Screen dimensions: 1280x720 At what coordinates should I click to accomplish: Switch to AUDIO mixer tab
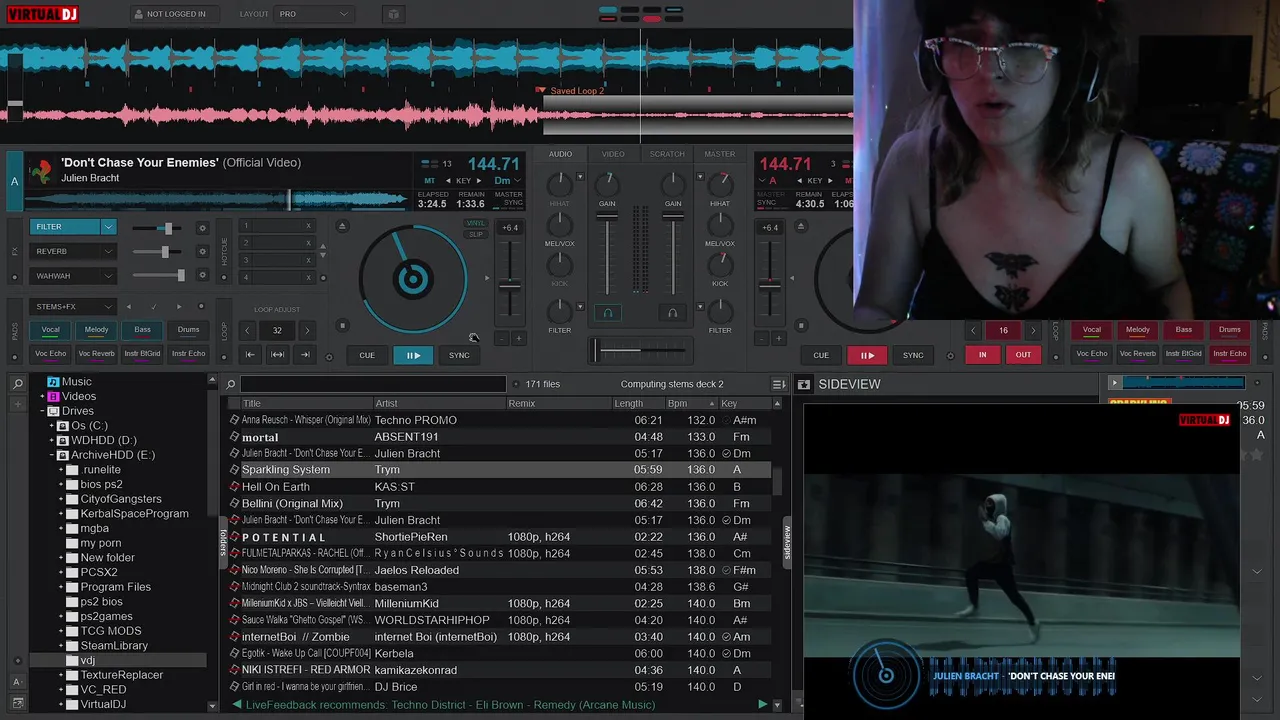pyautogui.click(x=560, y=154)
